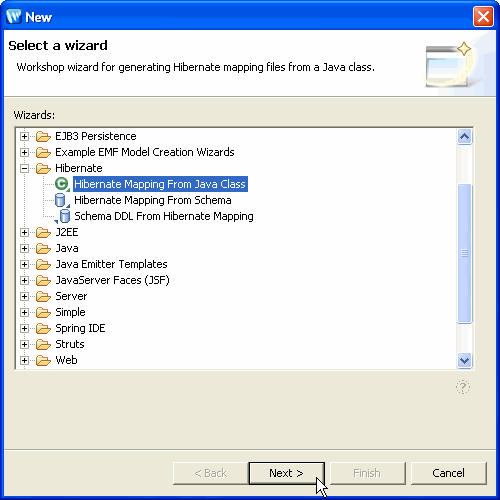
Task: Expand the JavaServer Faces (JSF) category
Action: [x=24, y=280]
